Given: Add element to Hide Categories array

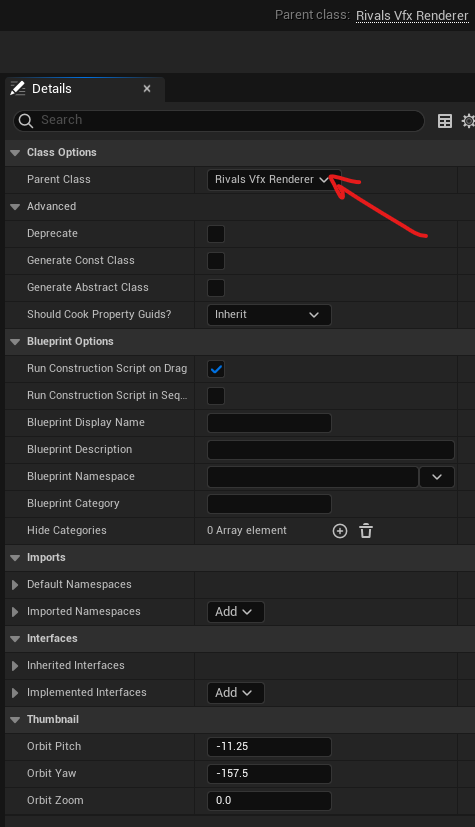Looking at the screenshot, I should point(340,531).
